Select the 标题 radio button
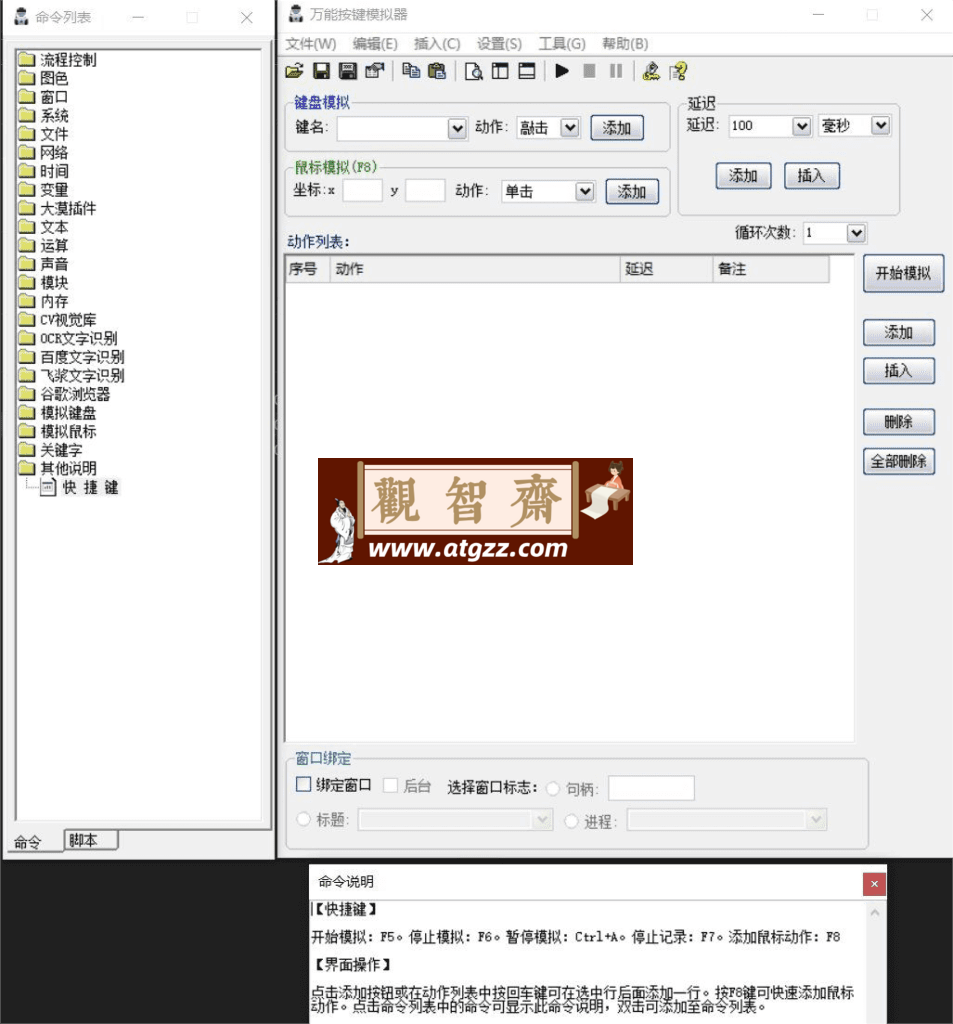Viewport: 953px width, 1024px height. pyautogui.click(x=304, y=819)
